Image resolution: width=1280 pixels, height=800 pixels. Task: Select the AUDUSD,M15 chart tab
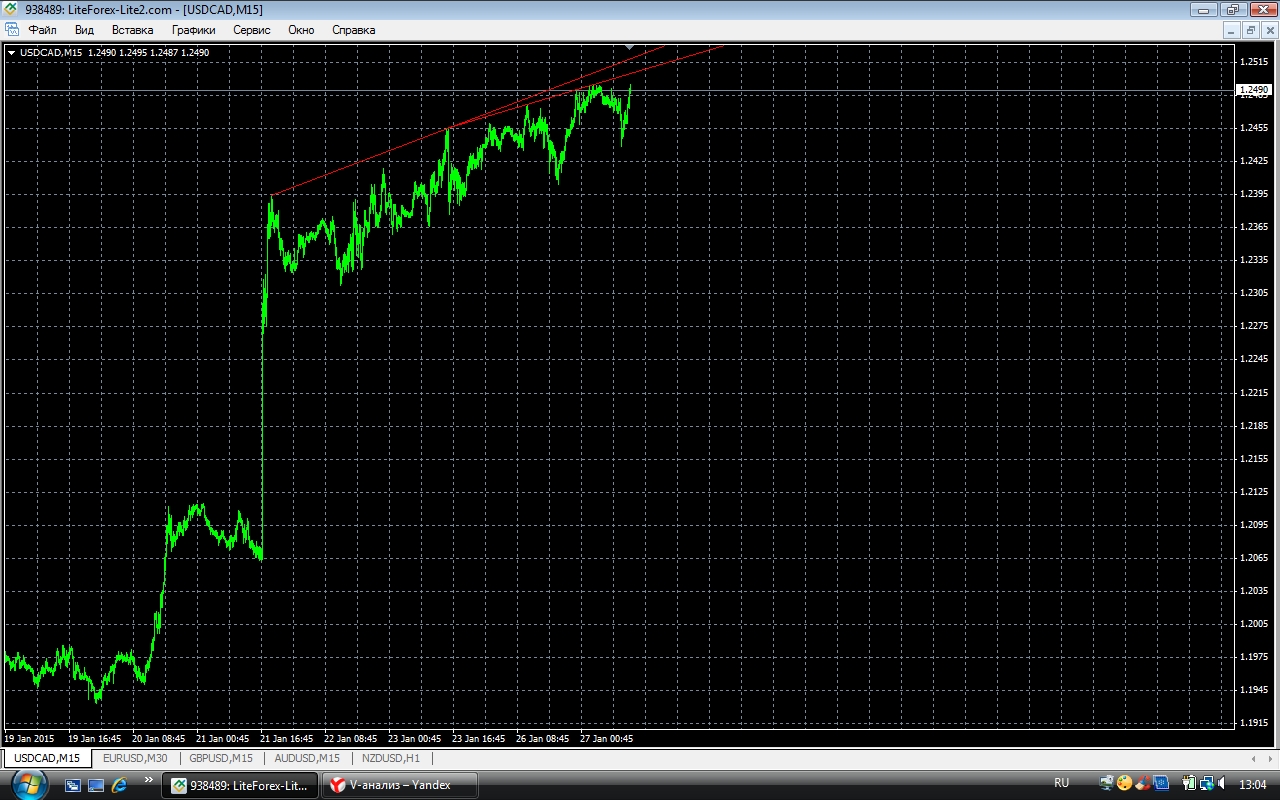point(307,758)
